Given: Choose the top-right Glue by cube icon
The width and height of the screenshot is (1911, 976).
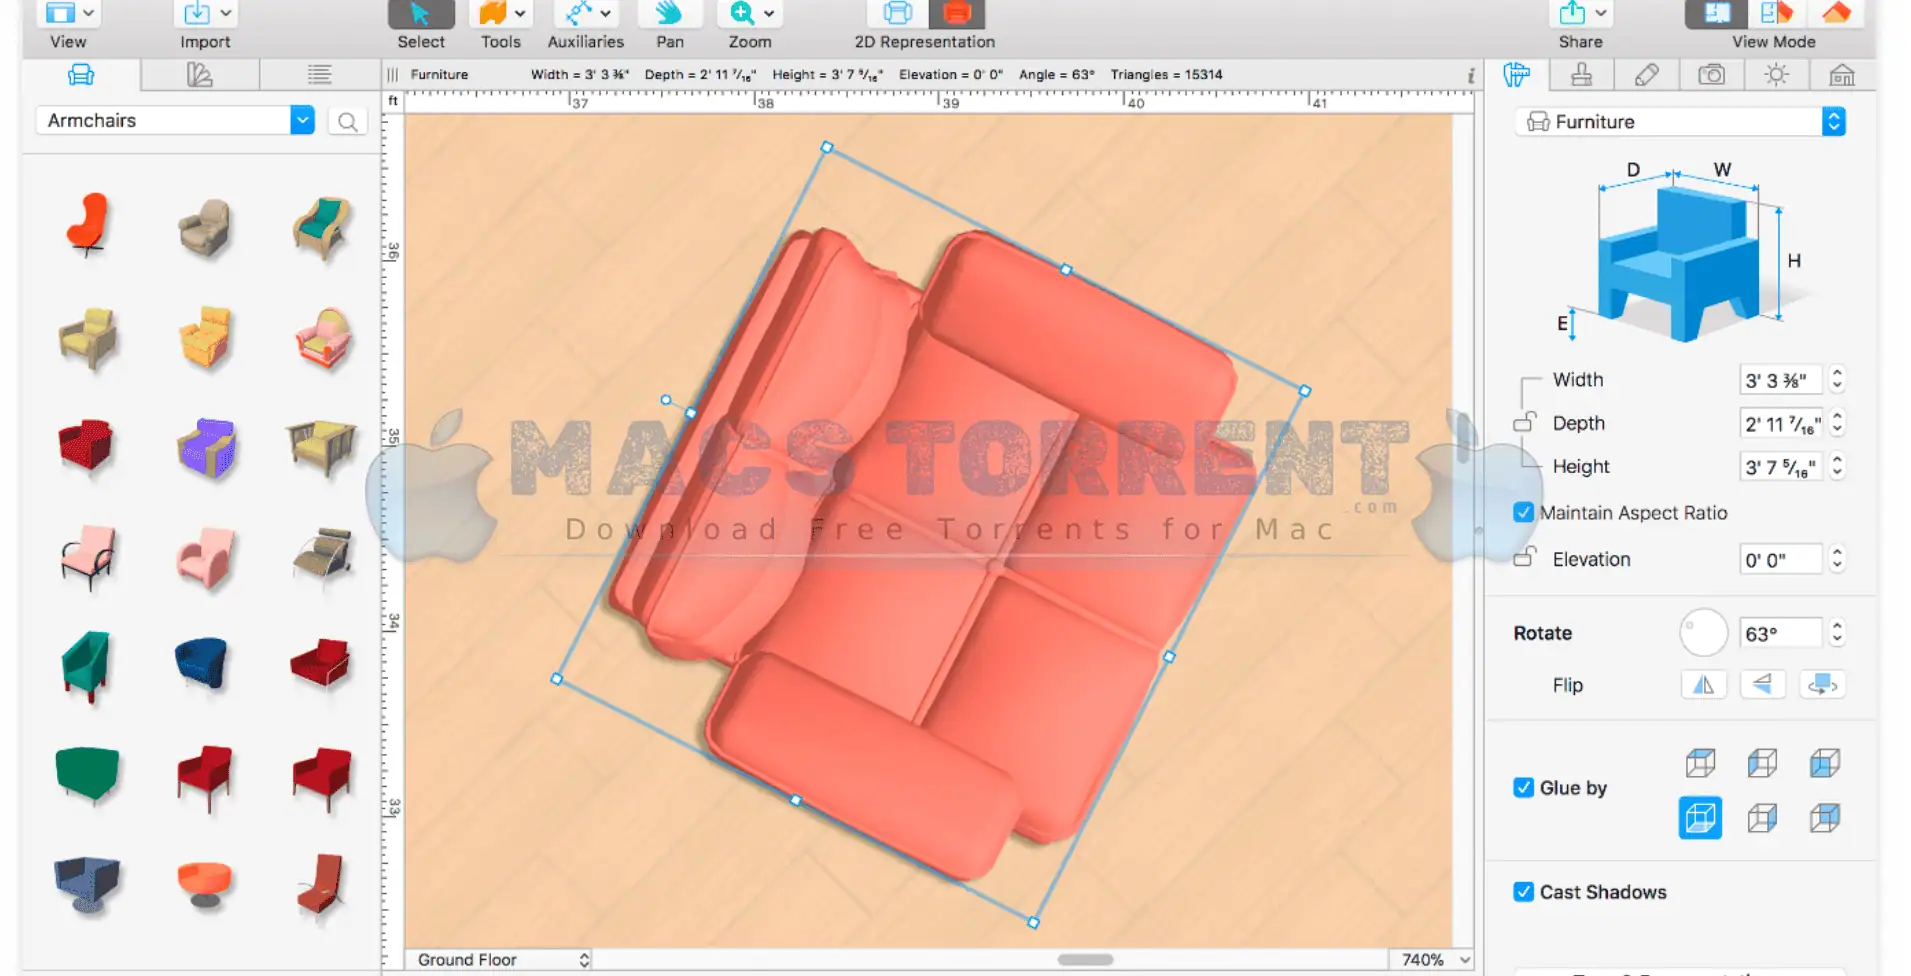Looking at the screenshot, I should (1824, 763).
